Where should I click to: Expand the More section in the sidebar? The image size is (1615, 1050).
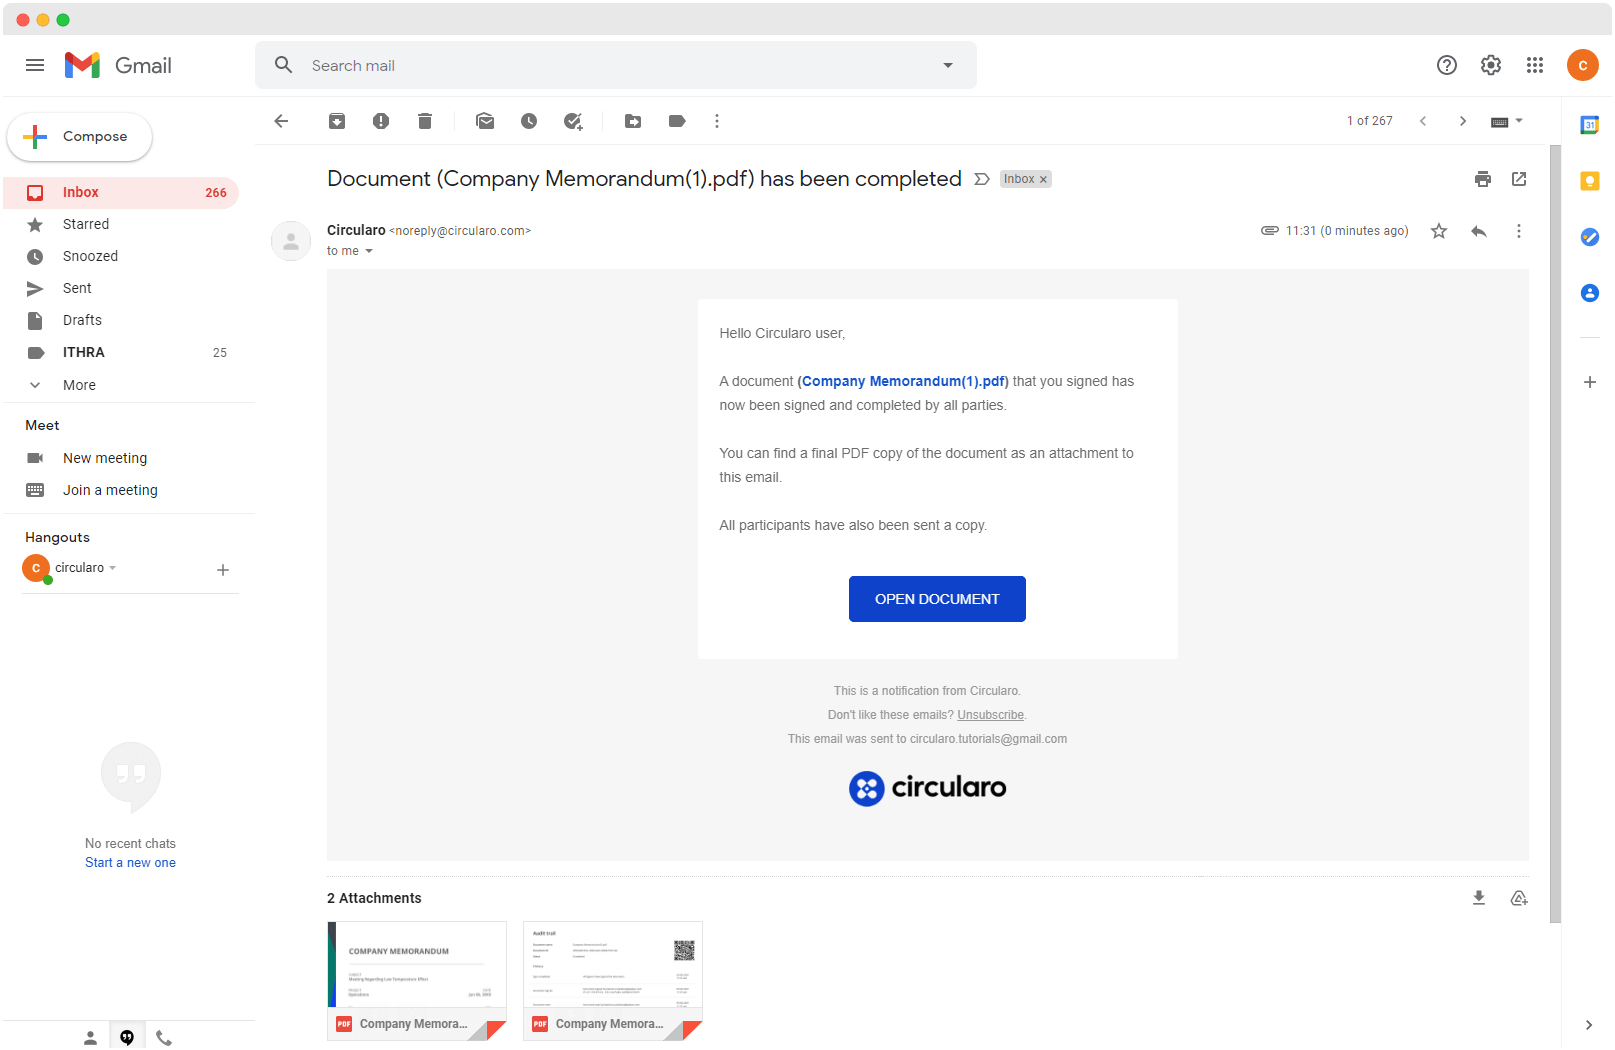[x=79, y=385]
